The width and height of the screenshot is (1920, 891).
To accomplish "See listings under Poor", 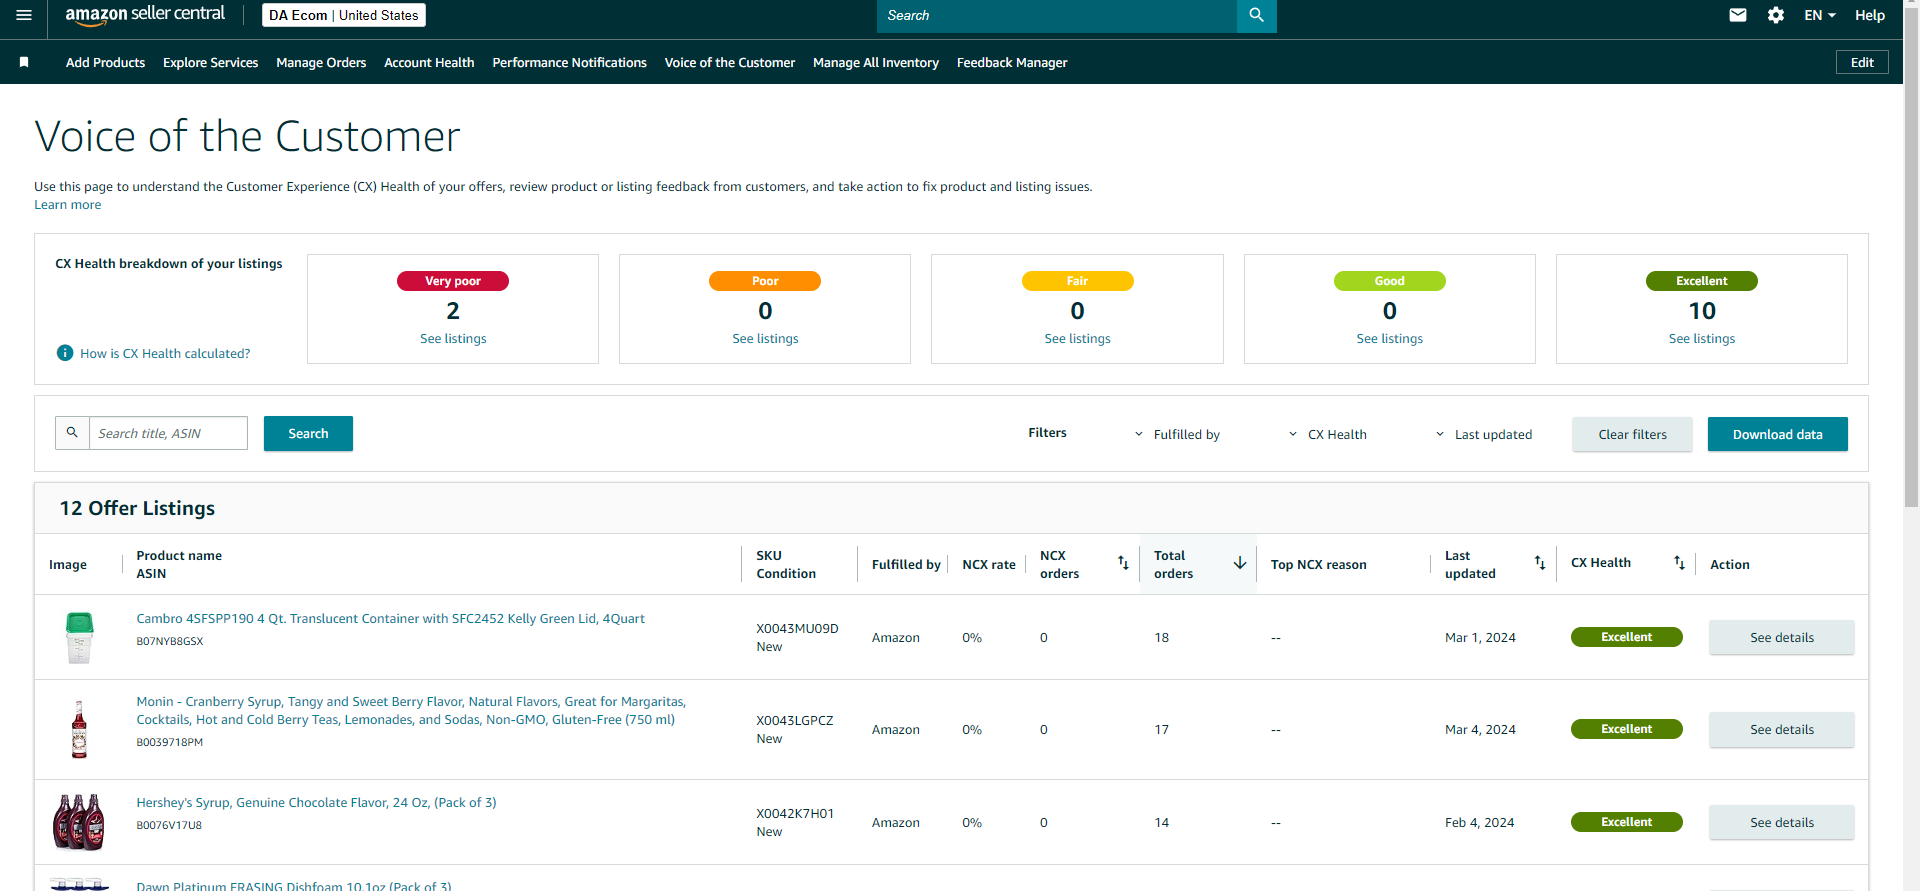I will tap(765, 339).
